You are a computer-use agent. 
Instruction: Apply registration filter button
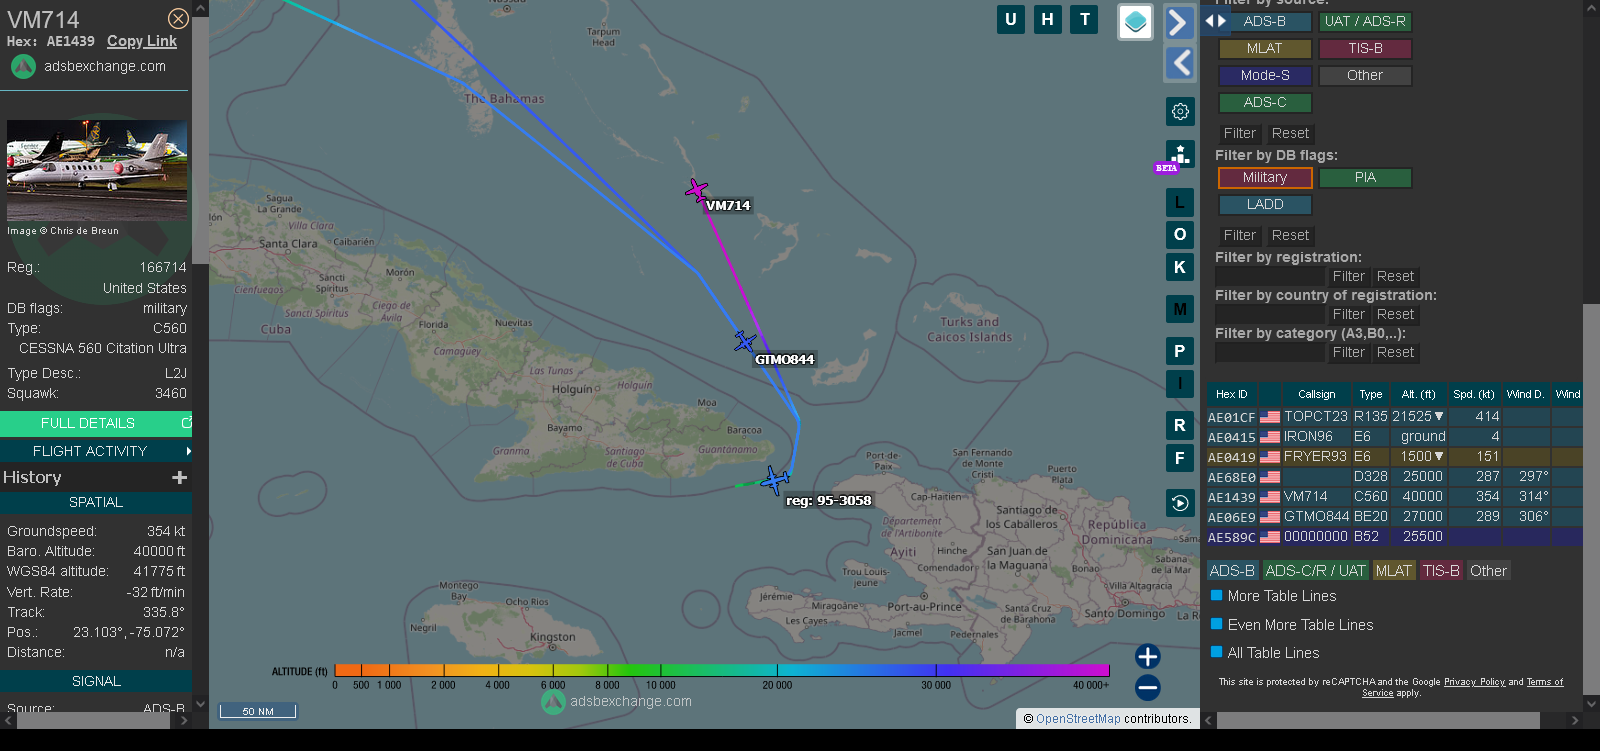1348,276
